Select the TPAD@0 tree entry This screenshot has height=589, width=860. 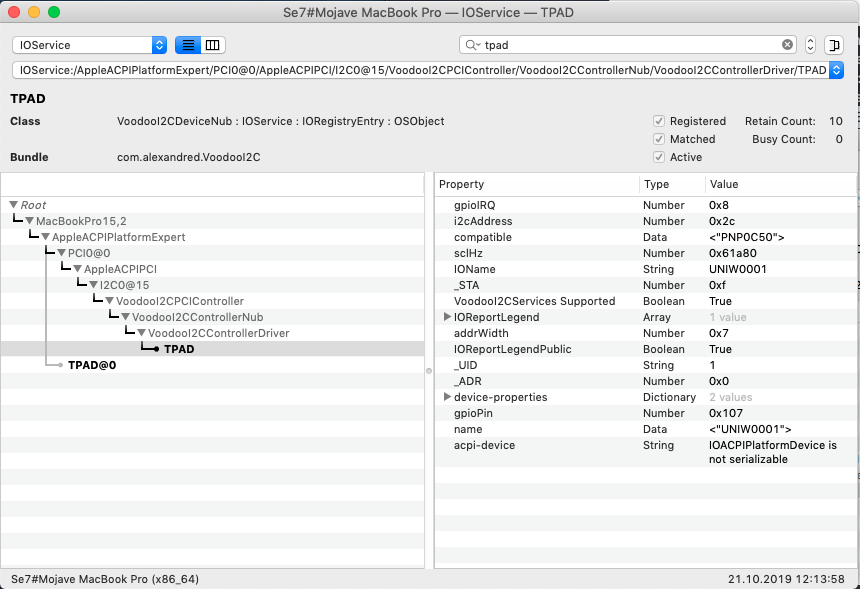92,365
